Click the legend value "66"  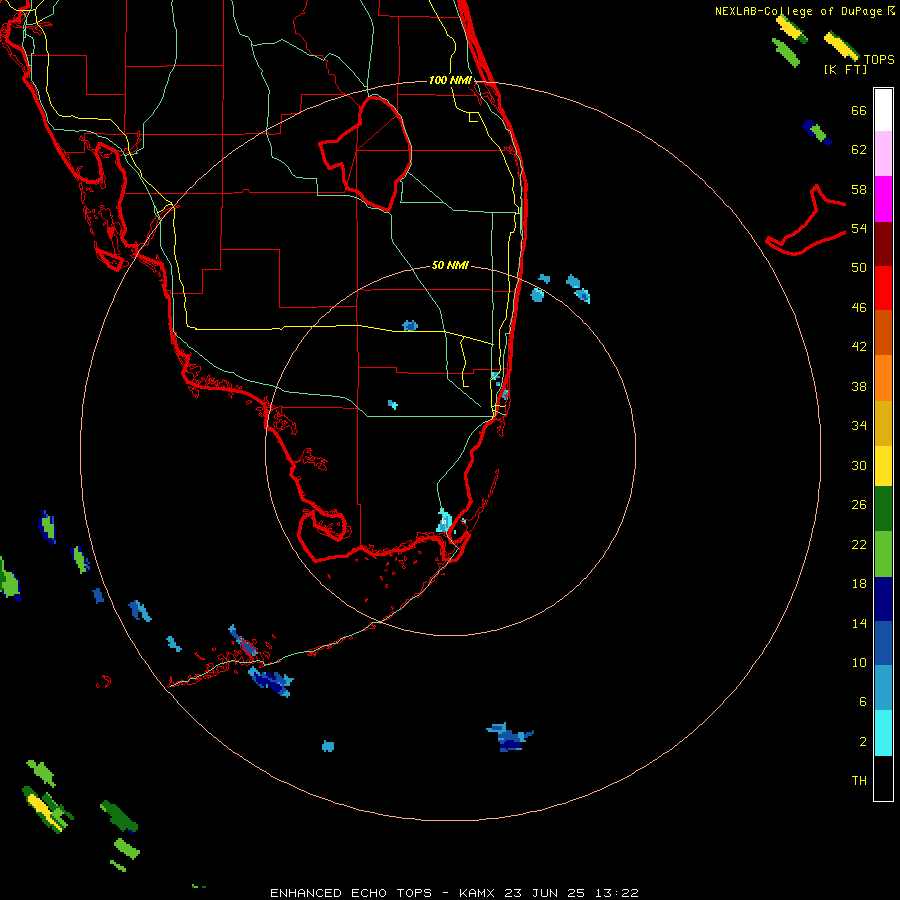click(859, 110)
